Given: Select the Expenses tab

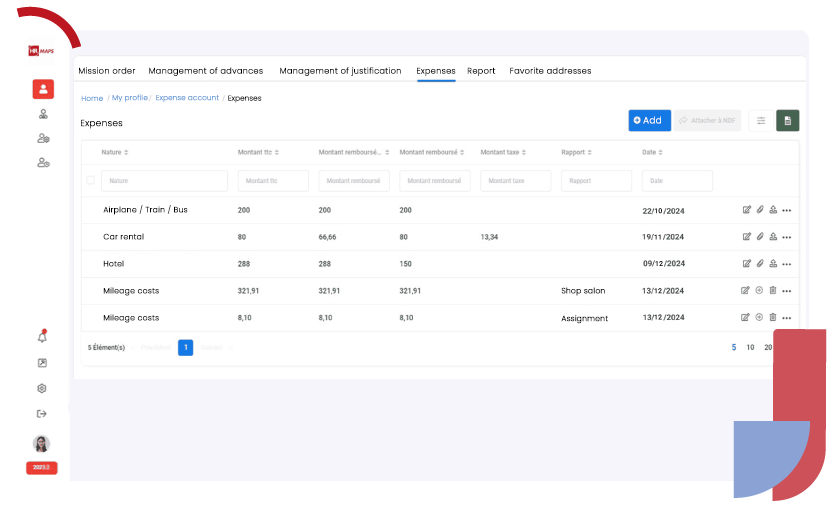Looking at the screenshot, I should pyautogui.click(x=436, y=71).
